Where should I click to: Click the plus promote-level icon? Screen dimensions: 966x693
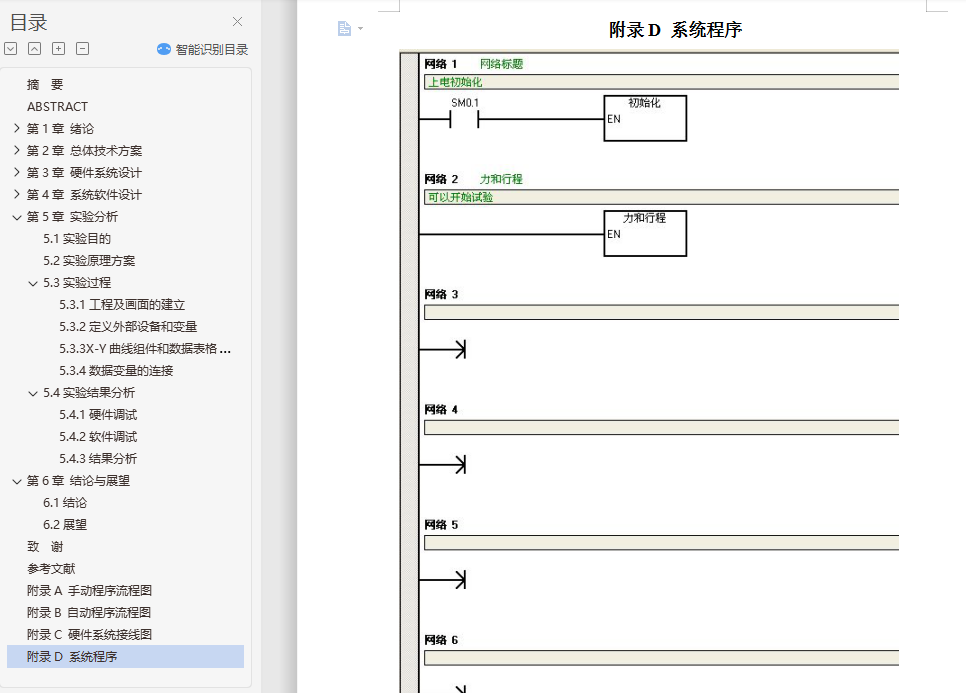click(59, 49)
